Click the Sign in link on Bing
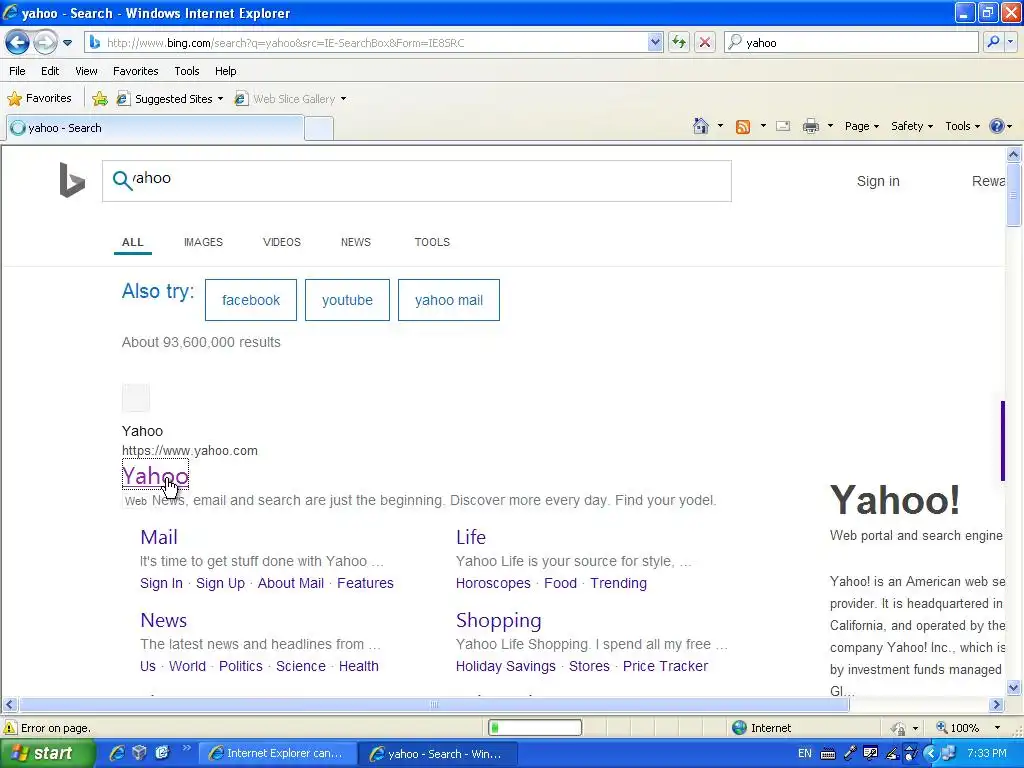Viewport: 1024px width, 768px height. 878,181
